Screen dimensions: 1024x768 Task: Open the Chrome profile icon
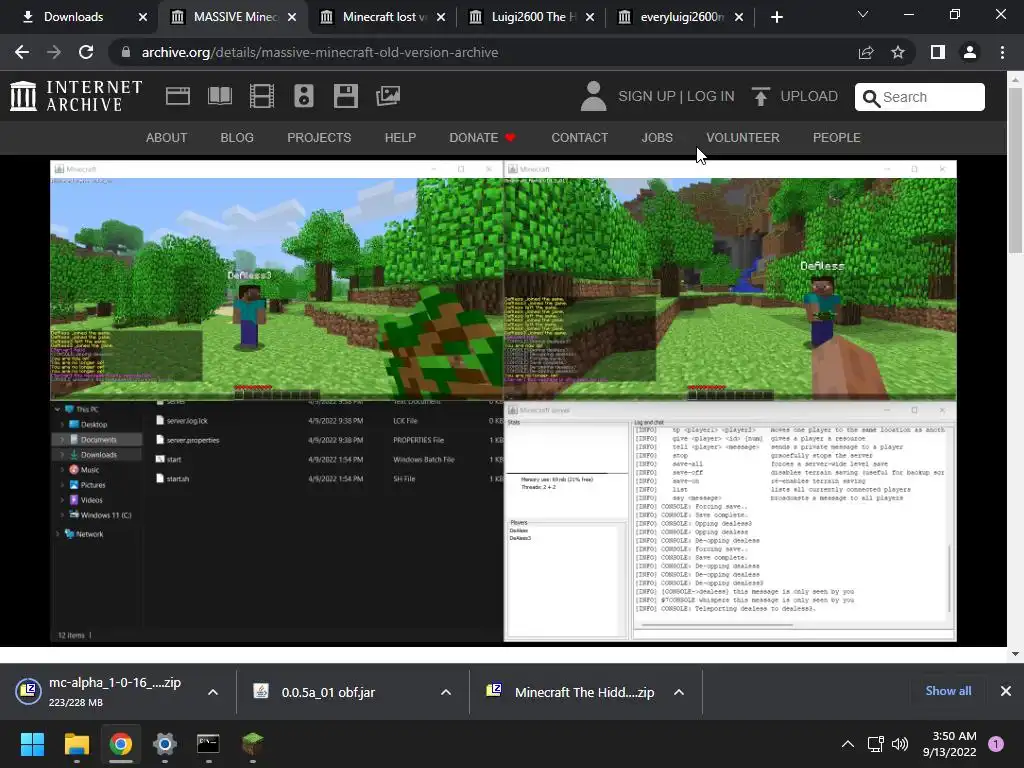coord(970,52)
